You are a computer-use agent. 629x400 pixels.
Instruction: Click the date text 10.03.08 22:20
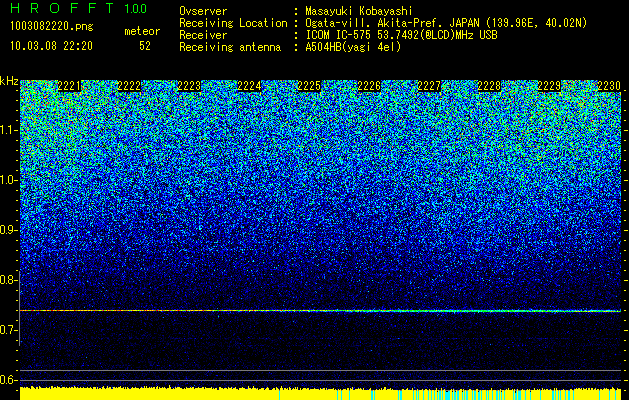click(x=52, y=46)
